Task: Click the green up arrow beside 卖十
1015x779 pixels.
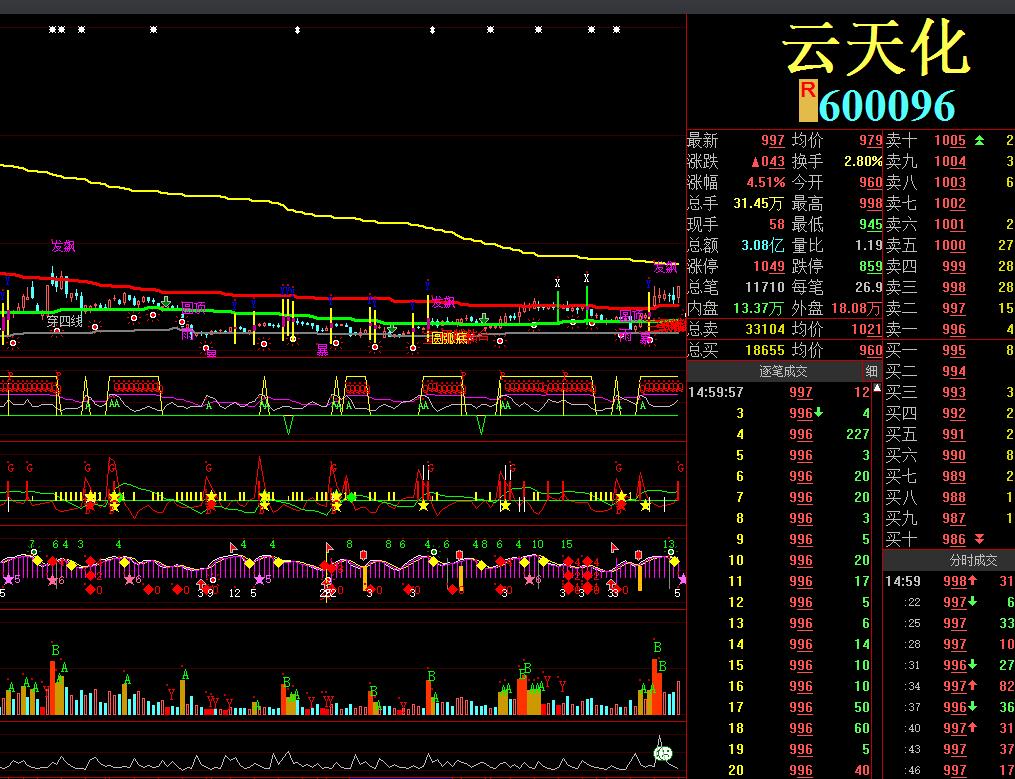Action: coord(979,140)
